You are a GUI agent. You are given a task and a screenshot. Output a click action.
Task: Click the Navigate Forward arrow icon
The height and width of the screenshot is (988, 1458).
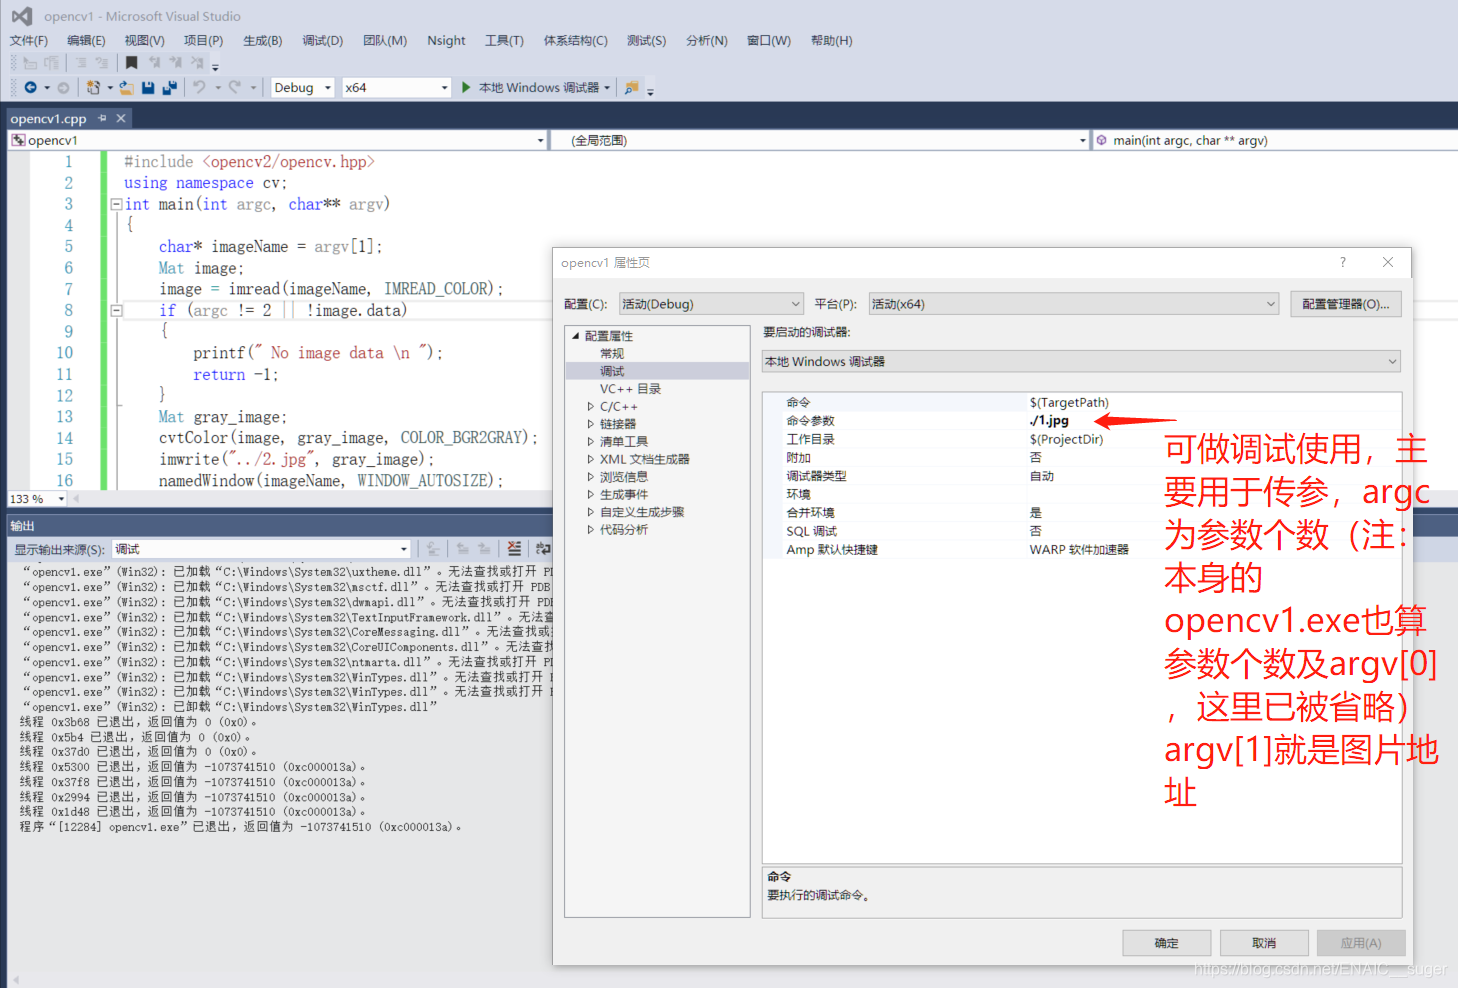click(63, 88)
